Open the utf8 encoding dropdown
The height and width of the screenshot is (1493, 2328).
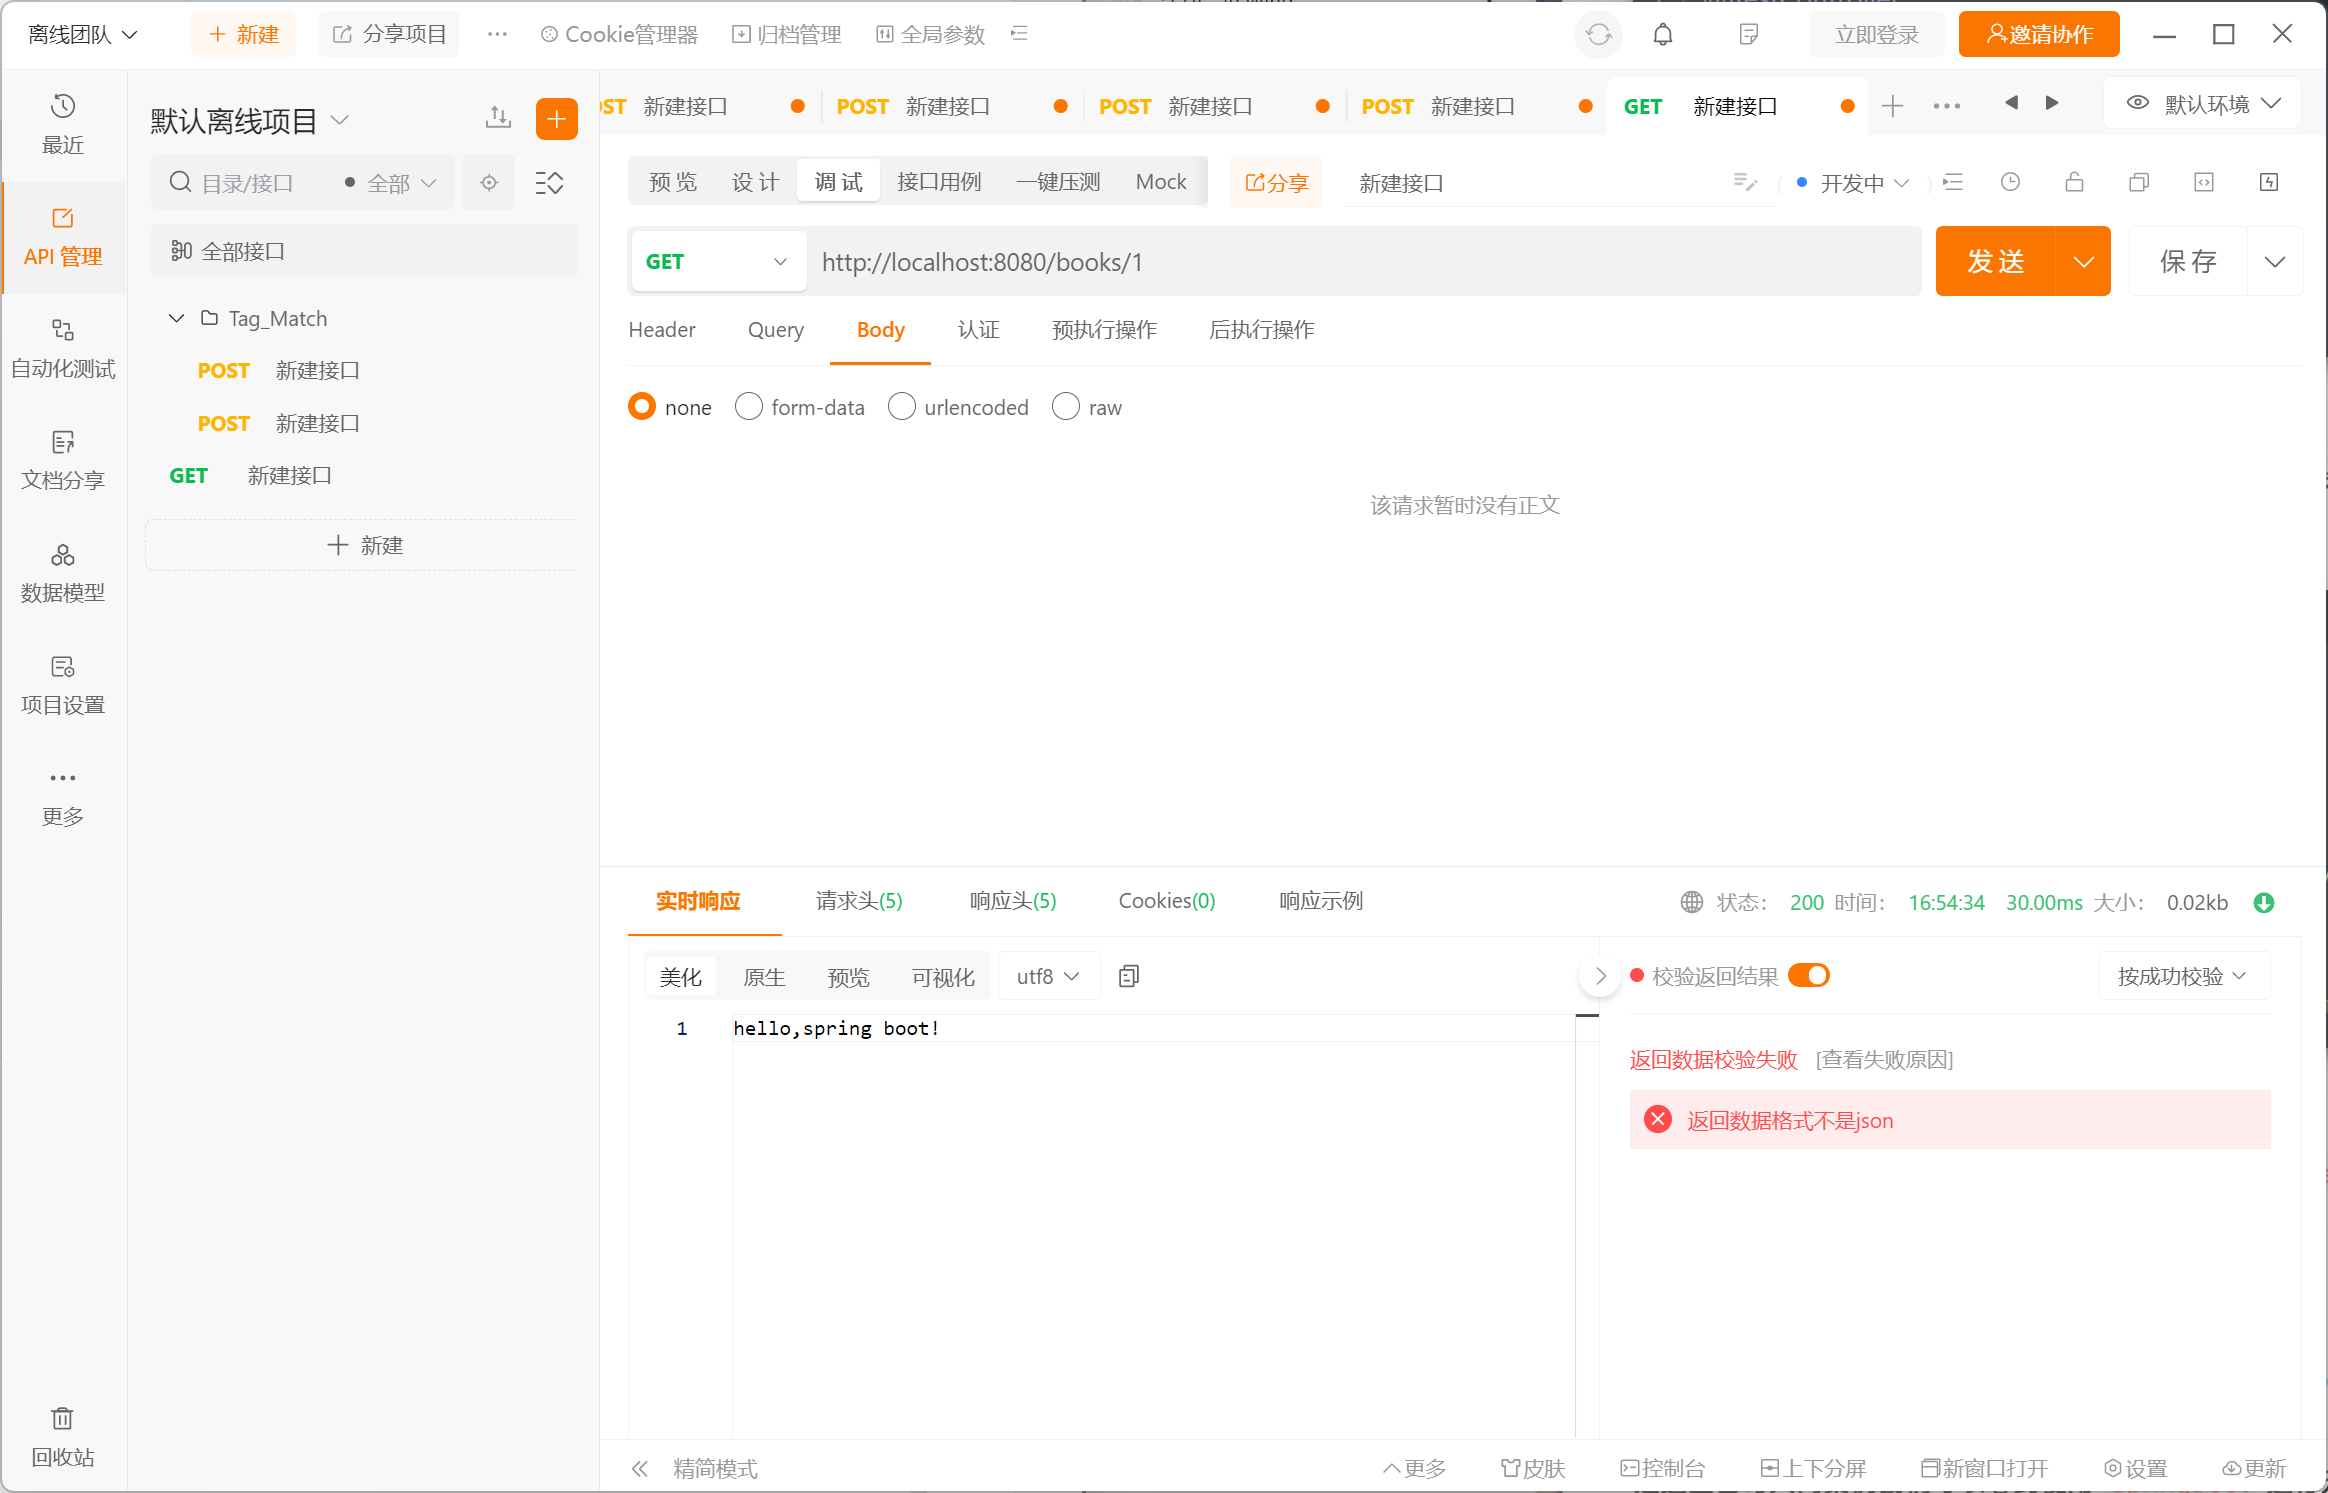tap(1048, 976)
